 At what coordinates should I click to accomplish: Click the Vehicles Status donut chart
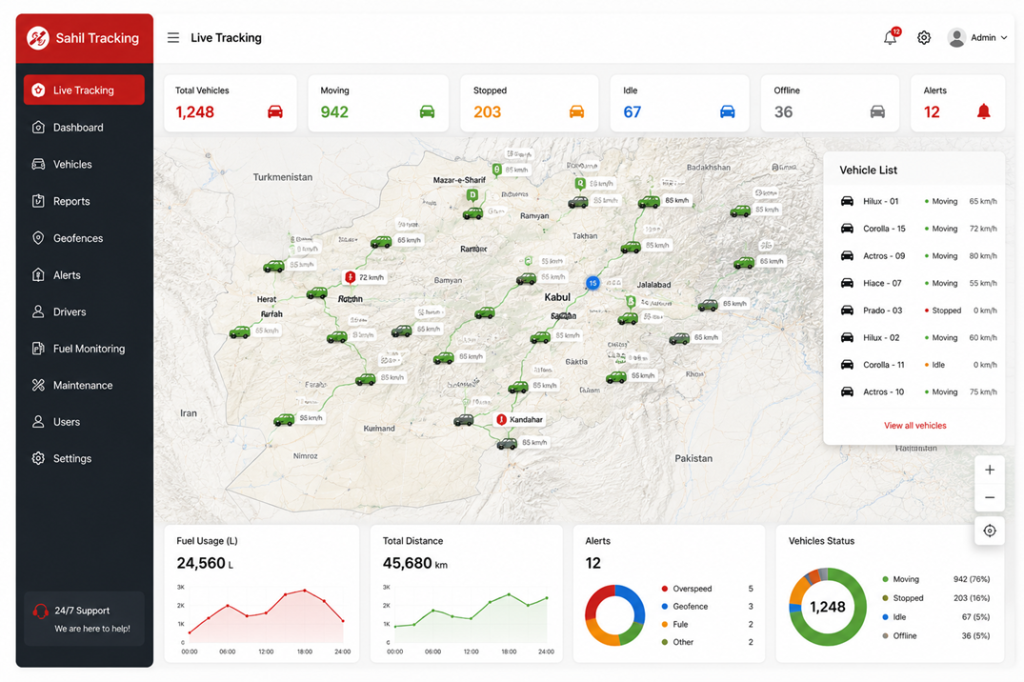(x=827, y=607)
